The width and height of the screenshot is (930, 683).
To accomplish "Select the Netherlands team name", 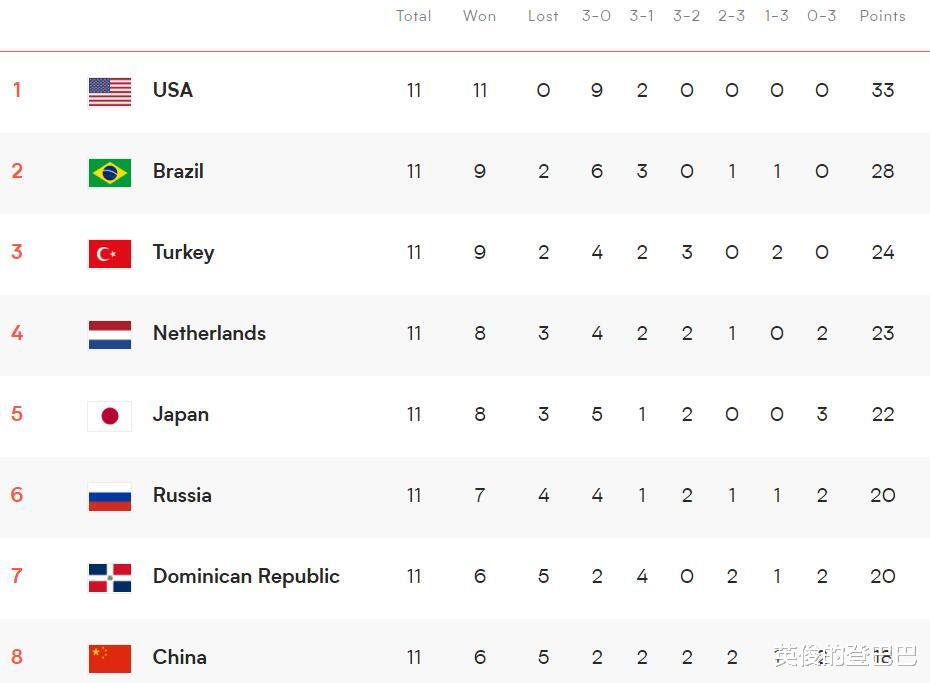I will 209,333.
